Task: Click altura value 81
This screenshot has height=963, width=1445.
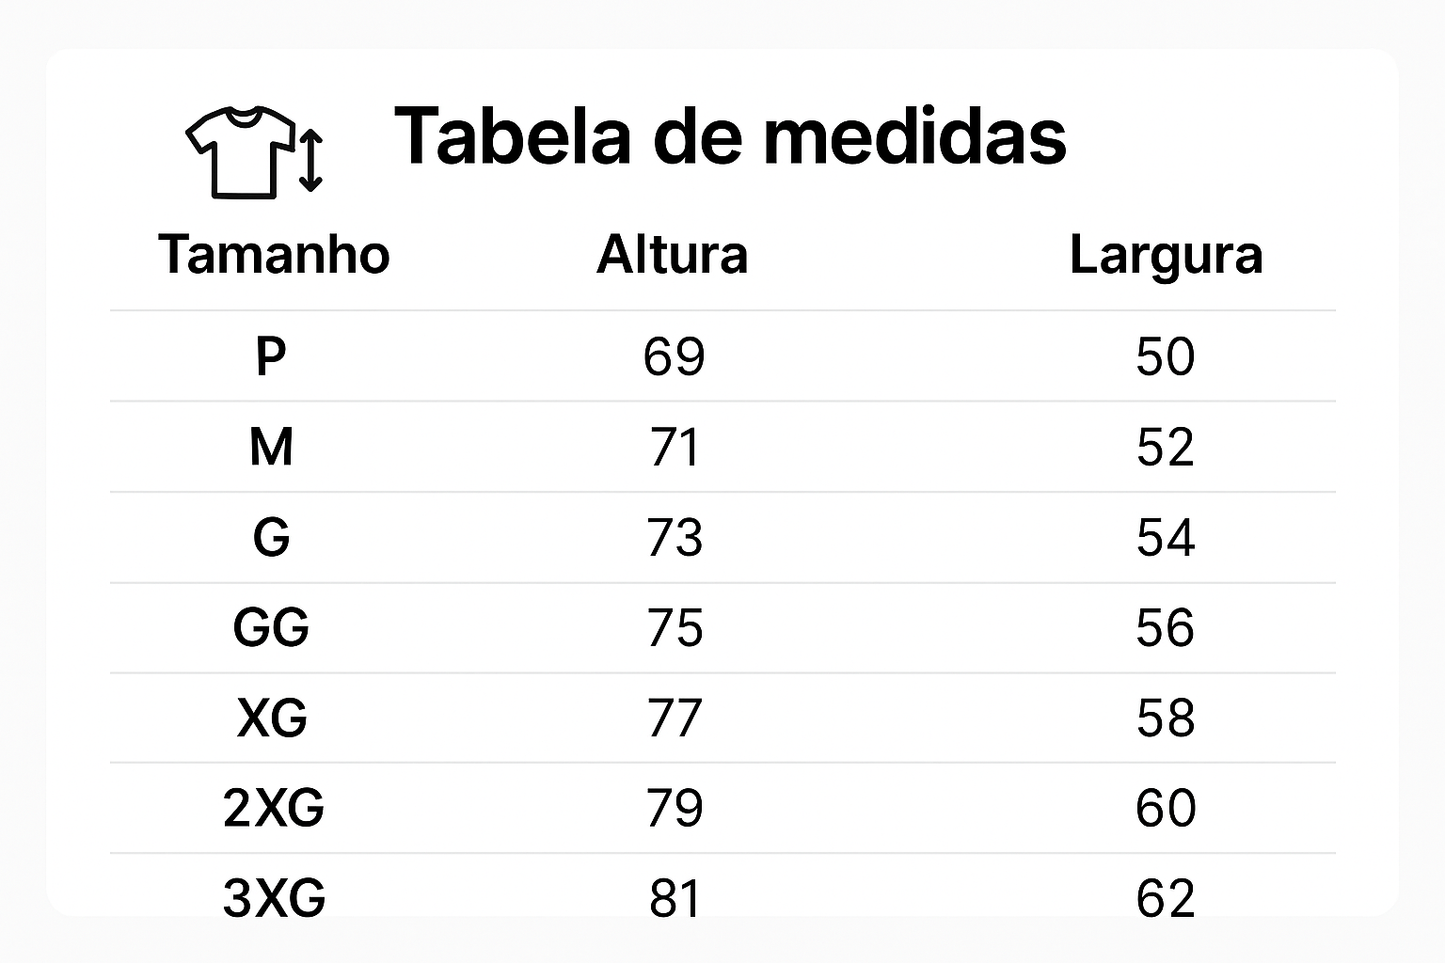Action: (x=674, y=898)
